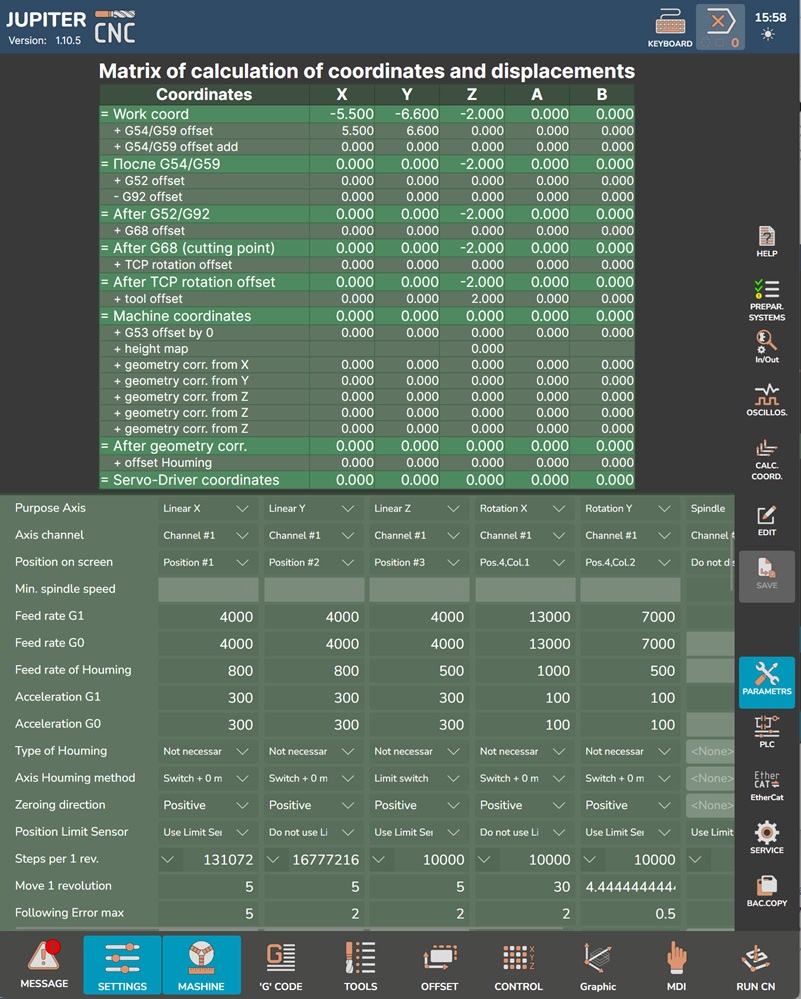The image size is (801, 999).
Task: Open the Oscilloscope tool
Action: tap(767, 398)
